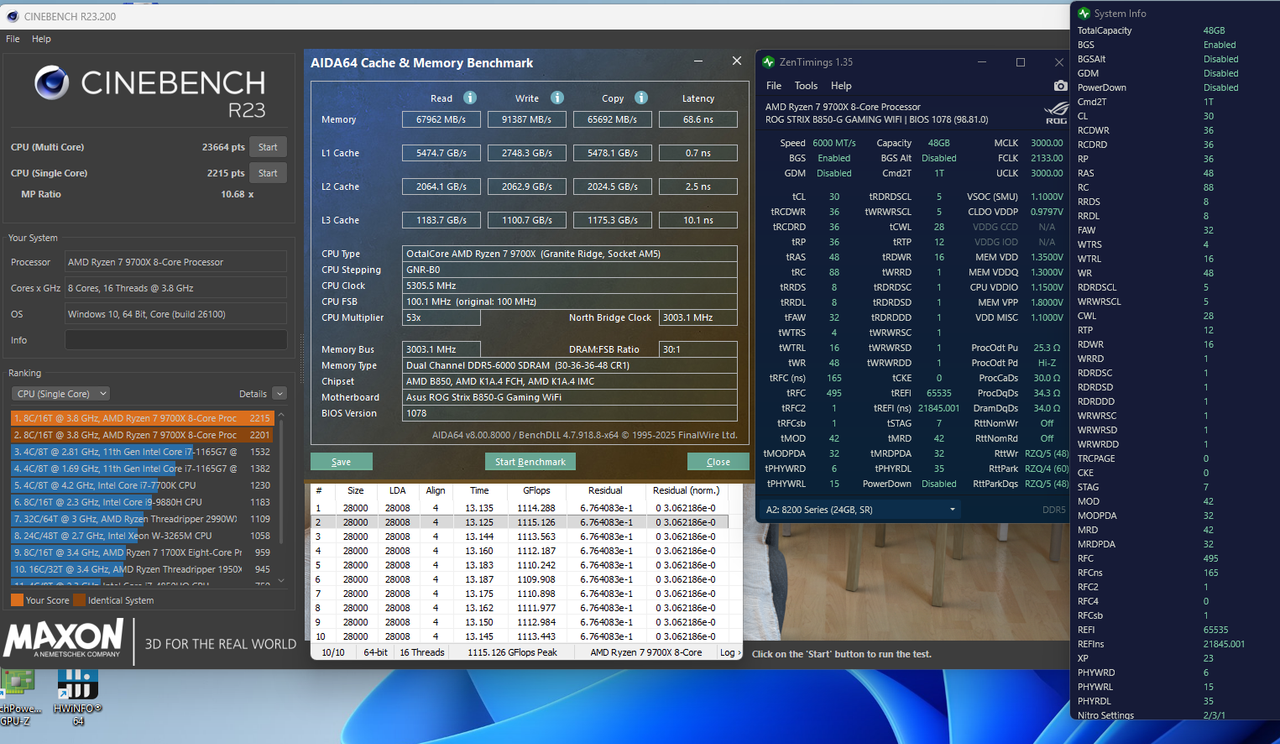Take a screenshot with ZenTimings camera icon
Image resolution: width=1280 pixels, height=744 pixels.
1060,87
